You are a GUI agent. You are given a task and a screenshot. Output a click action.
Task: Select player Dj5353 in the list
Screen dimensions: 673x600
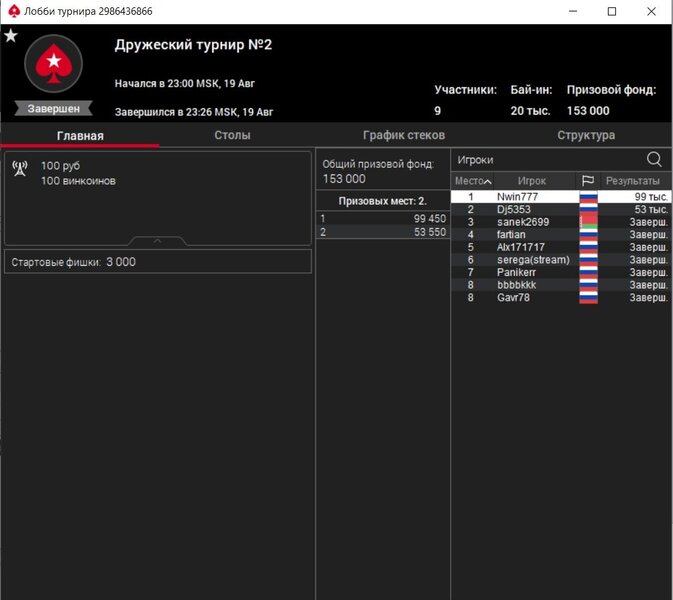(x=514, y=210)
